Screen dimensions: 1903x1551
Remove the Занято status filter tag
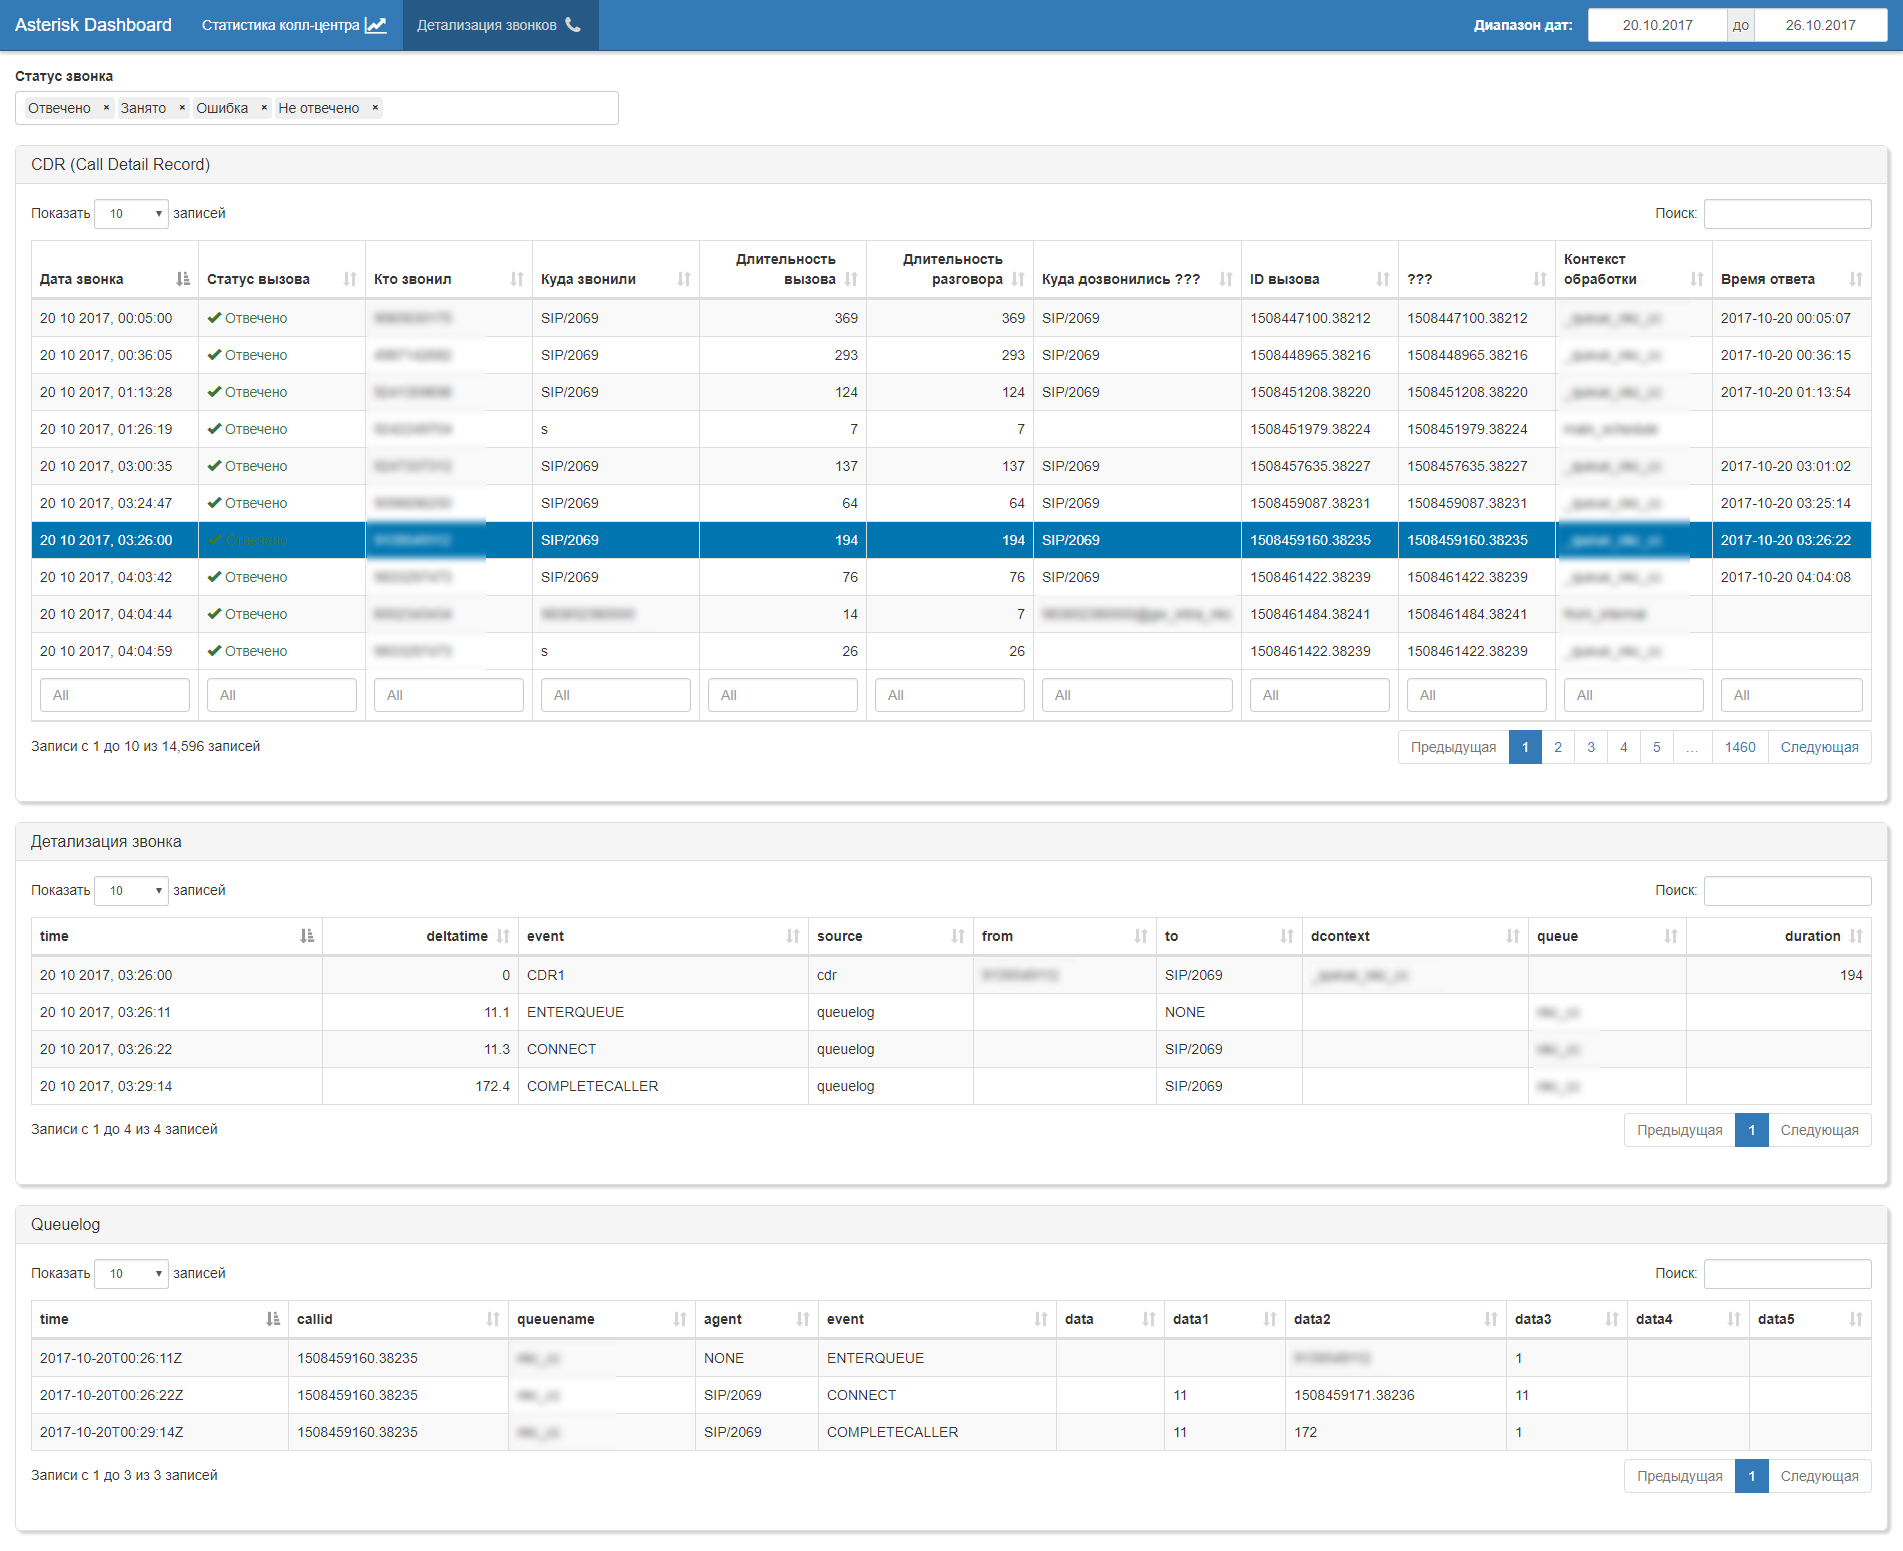point(182,108)
